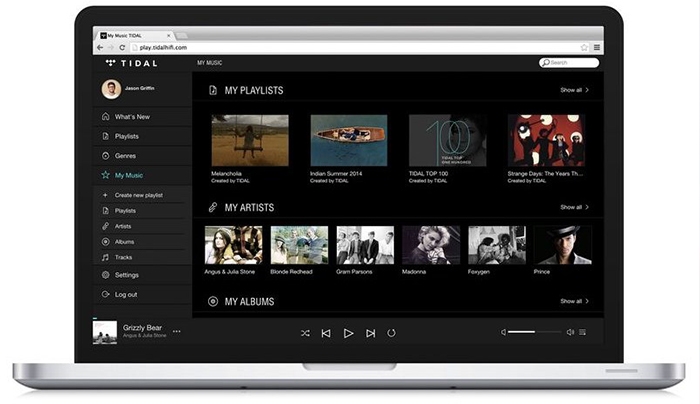Bookmark page with star icon
700x404 pixels.
584,47
